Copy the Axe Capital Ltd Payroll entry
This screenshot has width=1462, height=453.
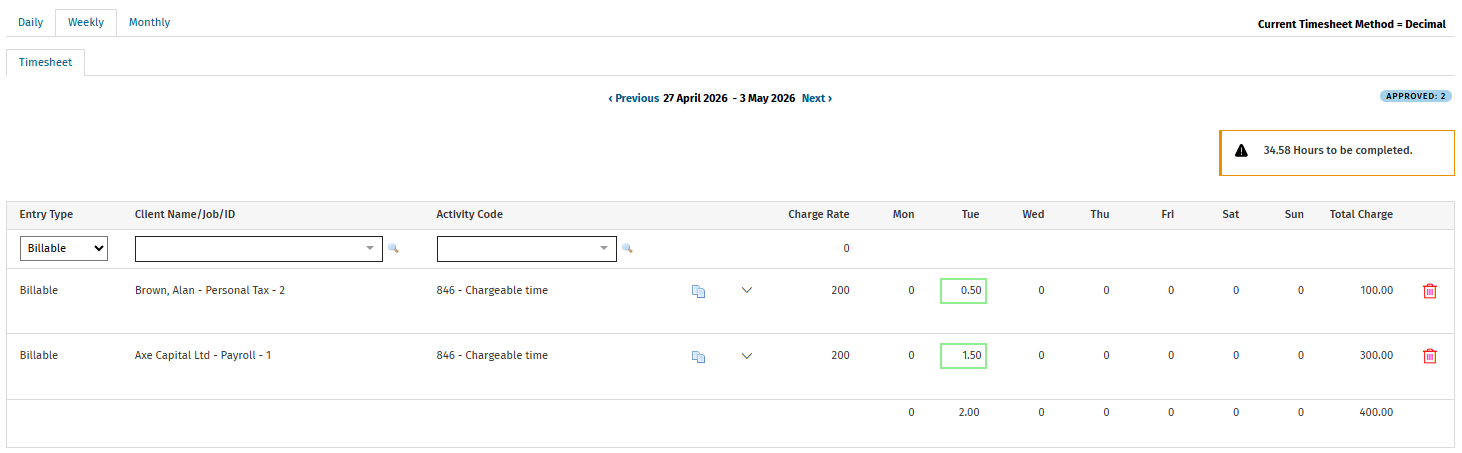(x=698, y=356)
